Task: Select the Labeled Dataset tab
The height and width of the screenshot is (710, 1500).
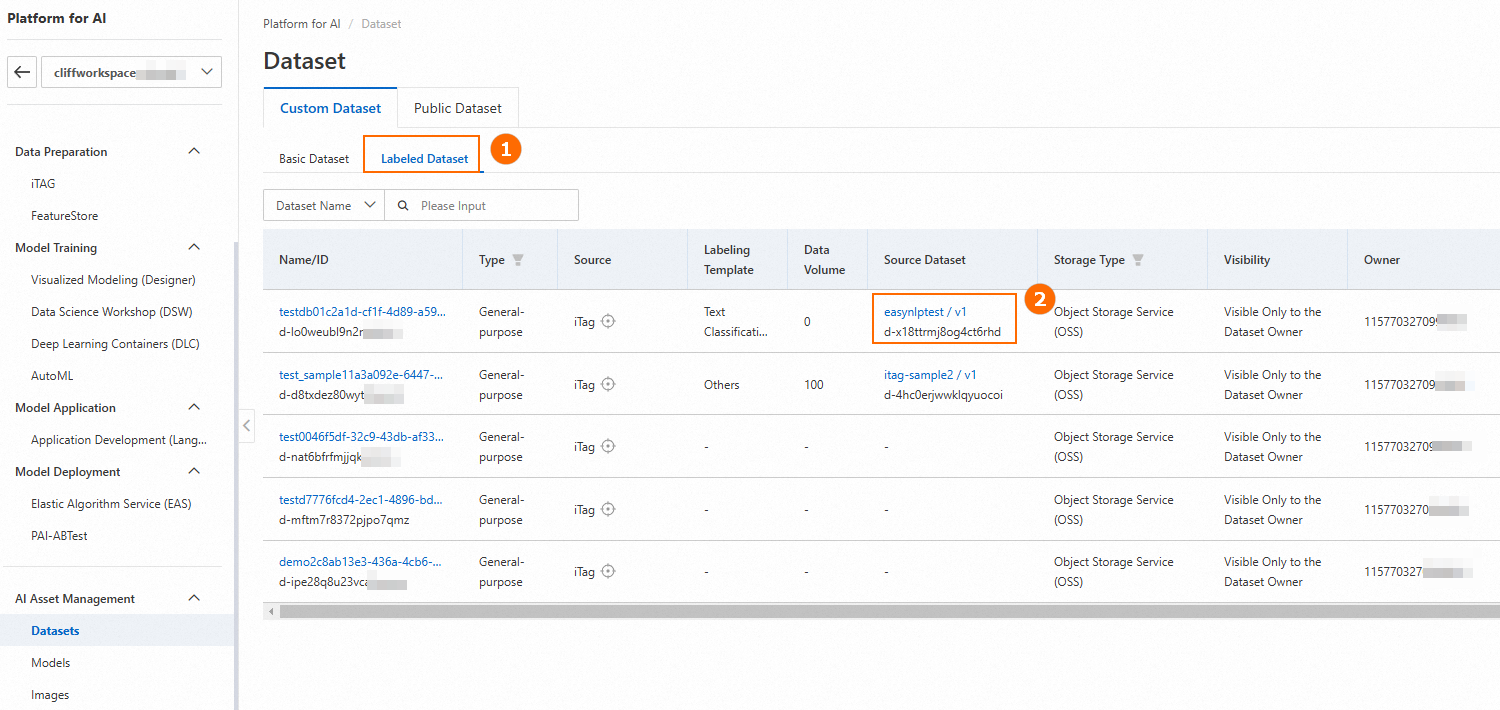Action: 424,159
